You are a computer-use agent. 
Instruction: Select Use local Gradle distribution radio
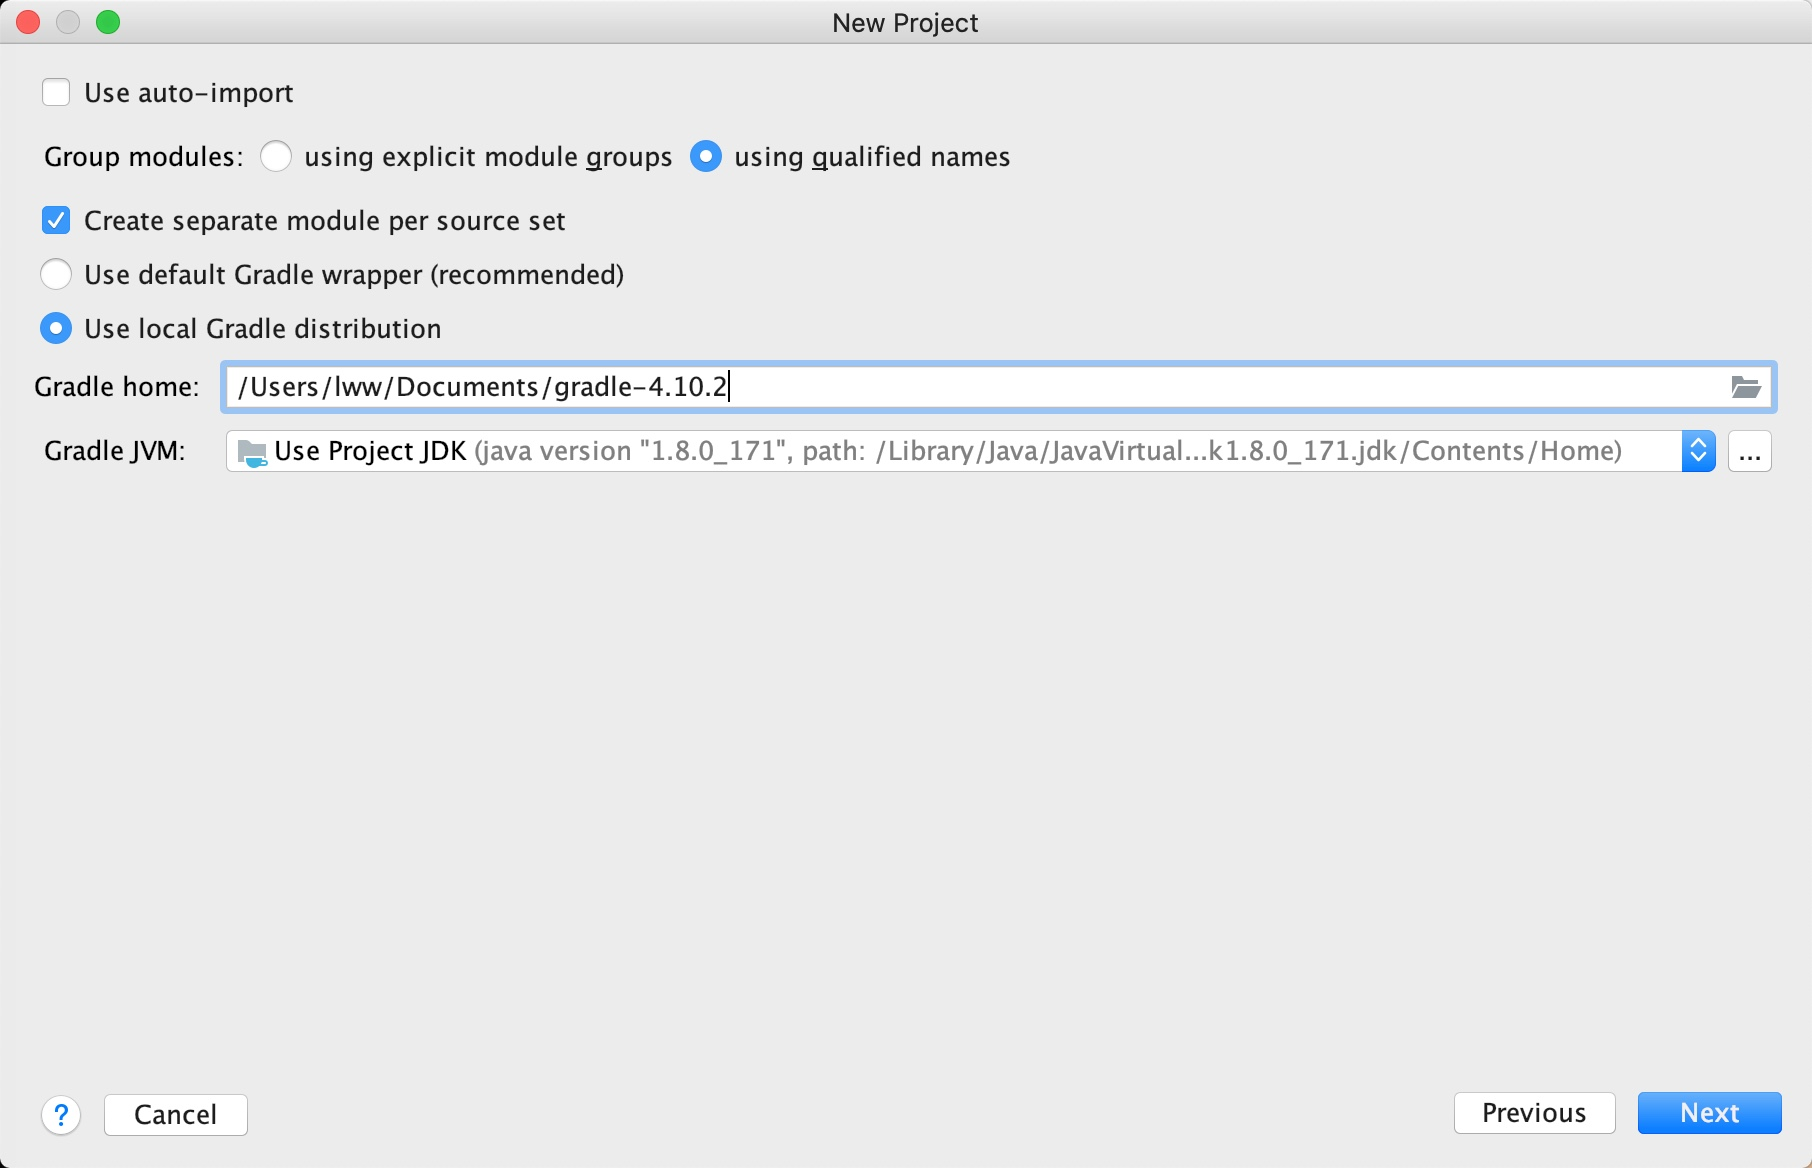[56, 329]
